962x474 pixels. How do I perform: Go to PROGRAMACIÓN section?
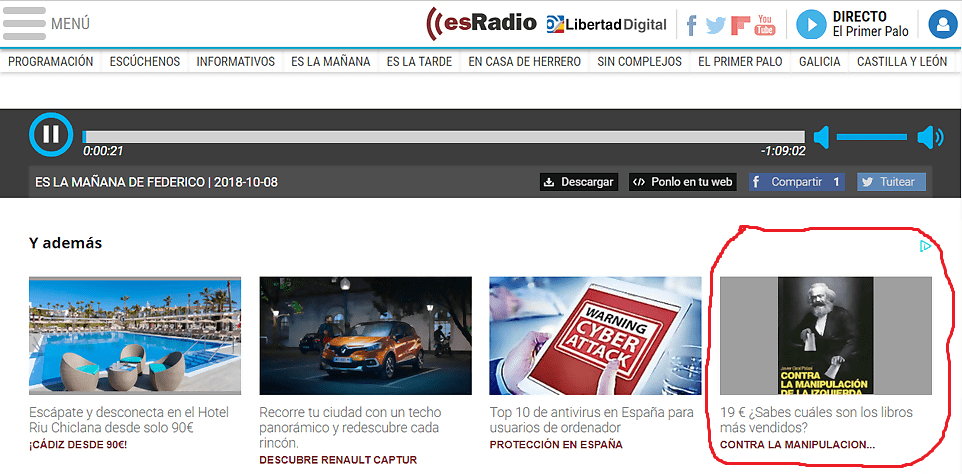51,61
